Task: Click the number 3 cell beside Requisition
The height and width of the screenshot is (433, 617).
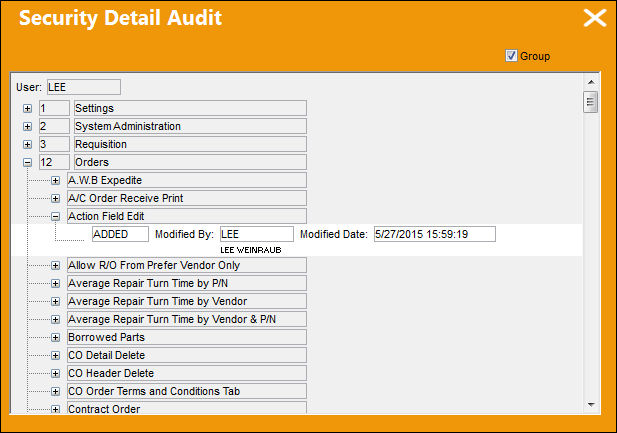Action: point(54,144)
